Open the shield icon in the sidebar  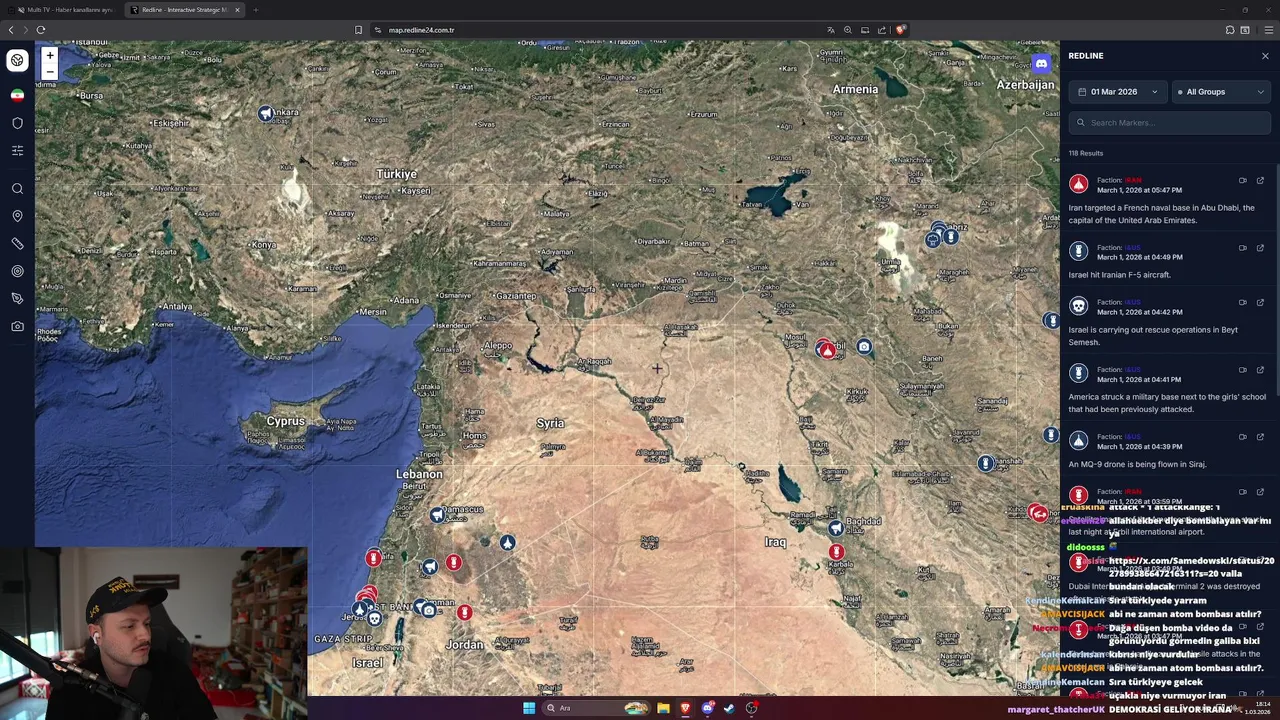[x=17, y=123]
